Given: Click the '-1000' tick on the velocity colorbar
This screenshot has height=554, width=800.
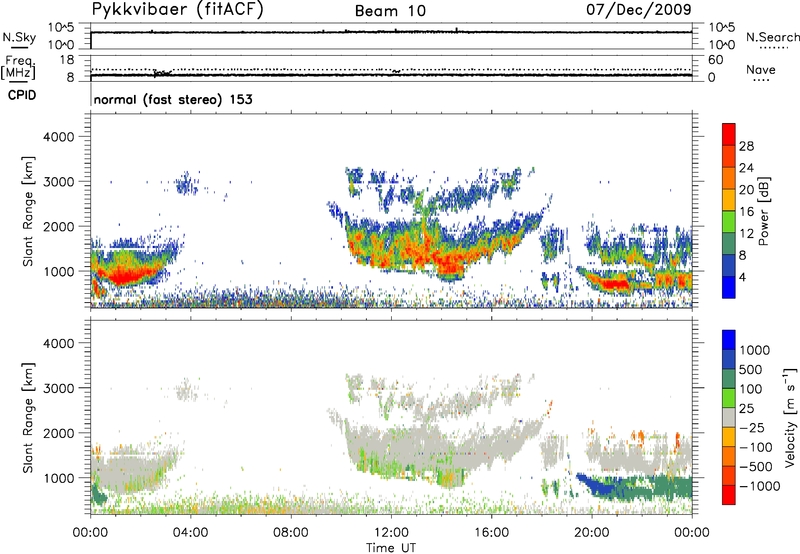Looking at the screenshot, I should [x=759, y=486].
